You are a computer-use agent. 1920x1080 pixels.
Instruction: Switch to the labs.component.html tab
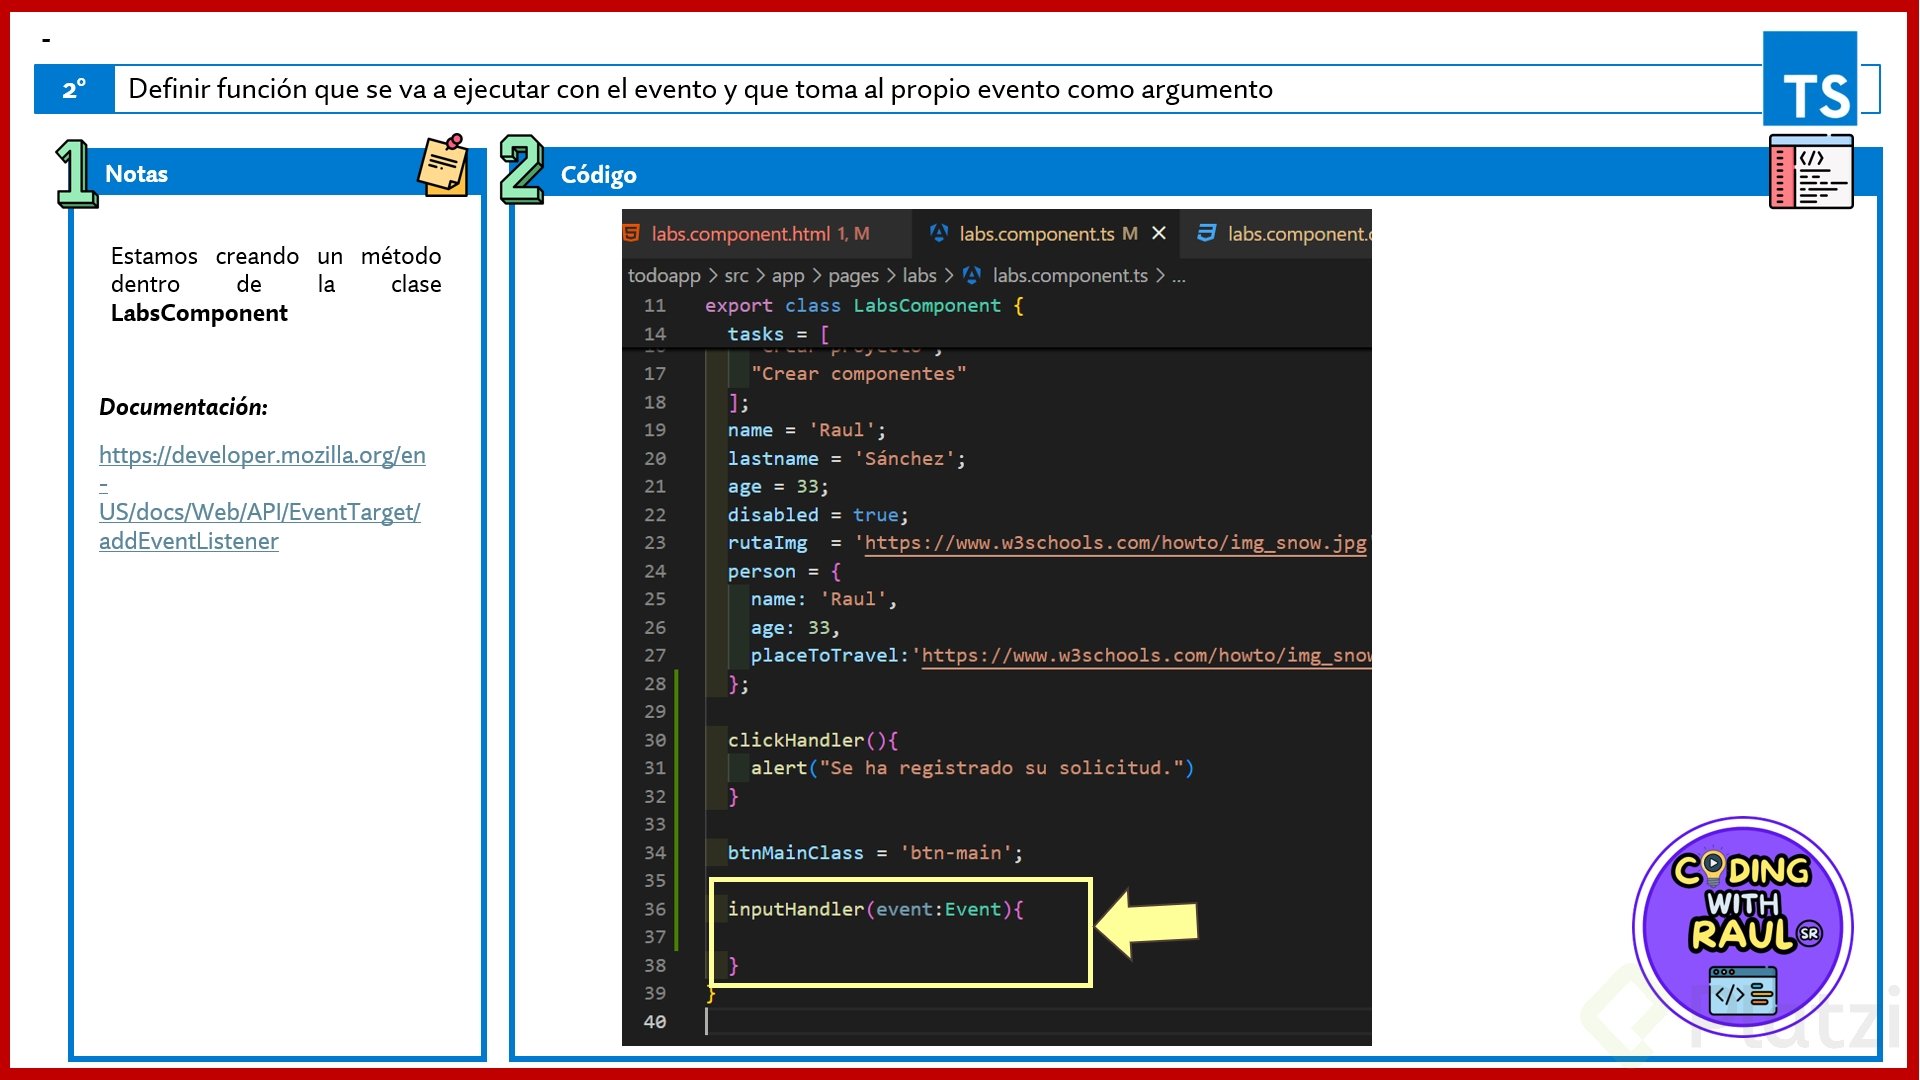coord(740,234)
